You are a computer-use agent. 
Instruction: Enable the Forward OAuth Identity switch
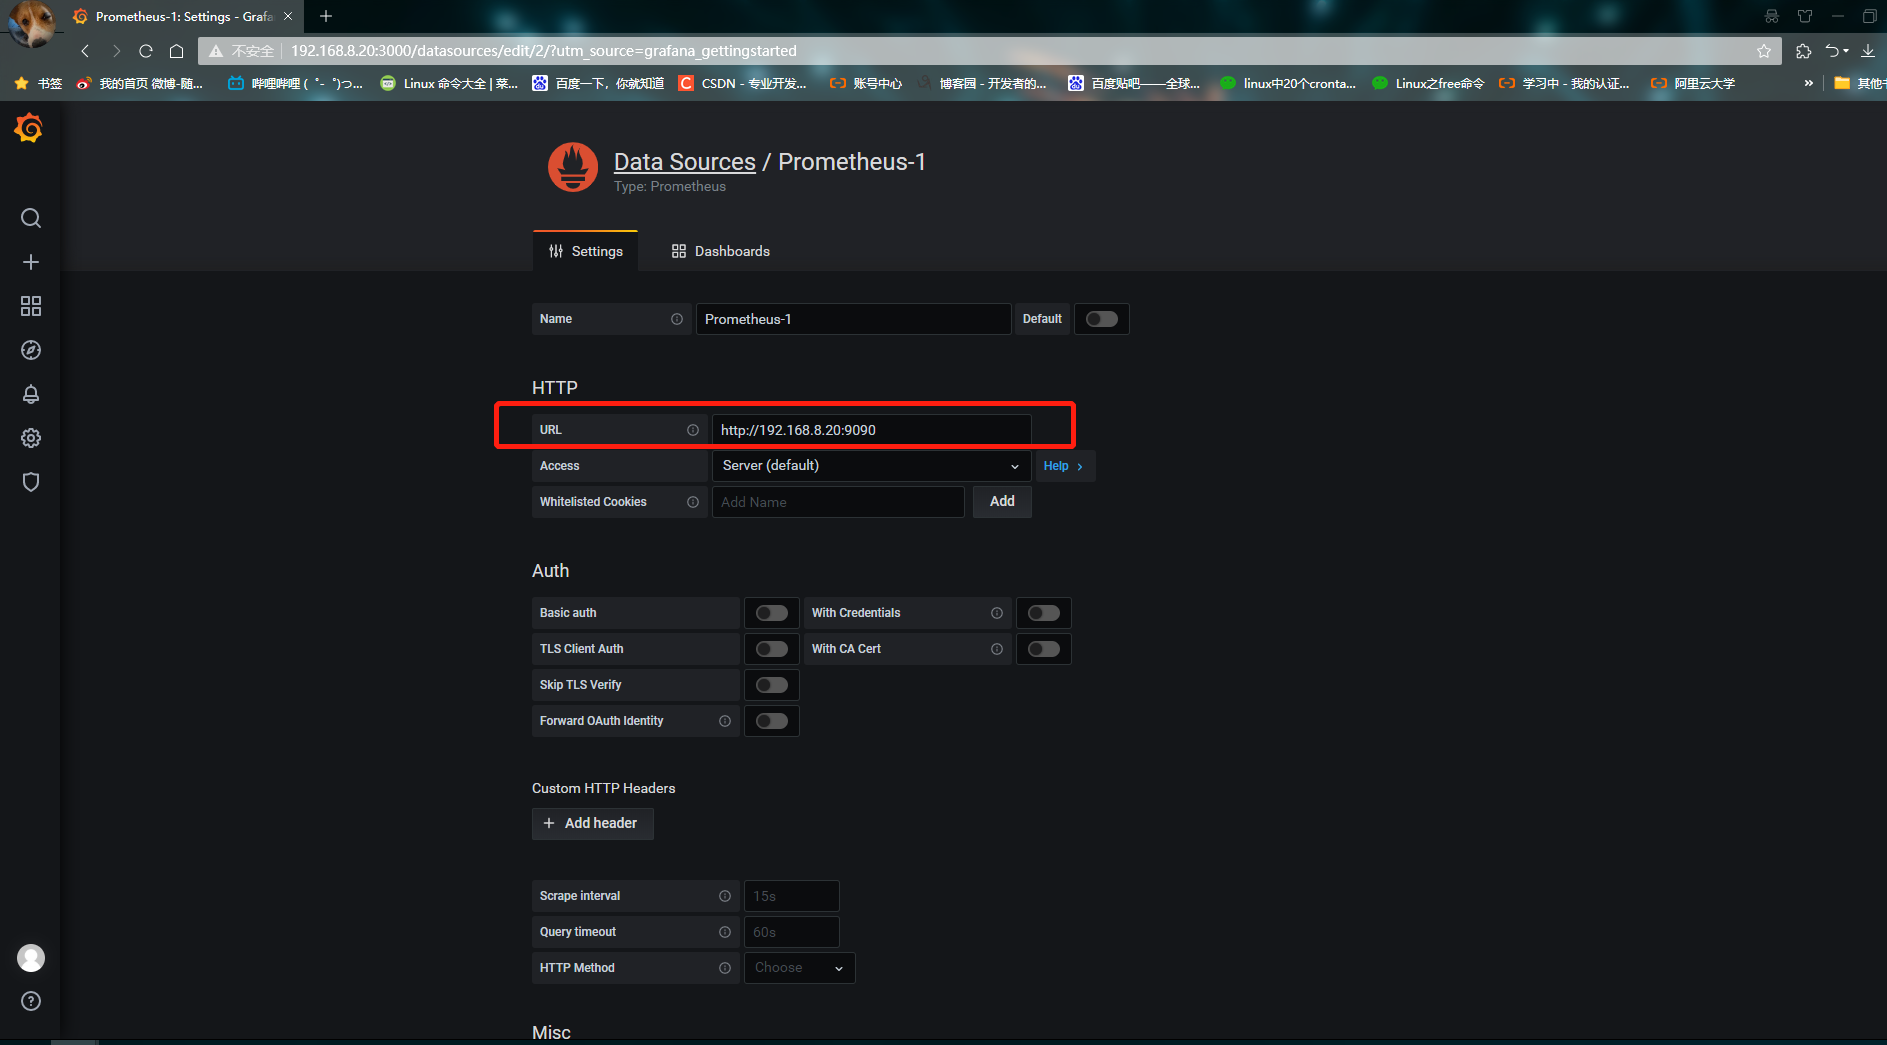pyautogui.click(x=772, y=721)
